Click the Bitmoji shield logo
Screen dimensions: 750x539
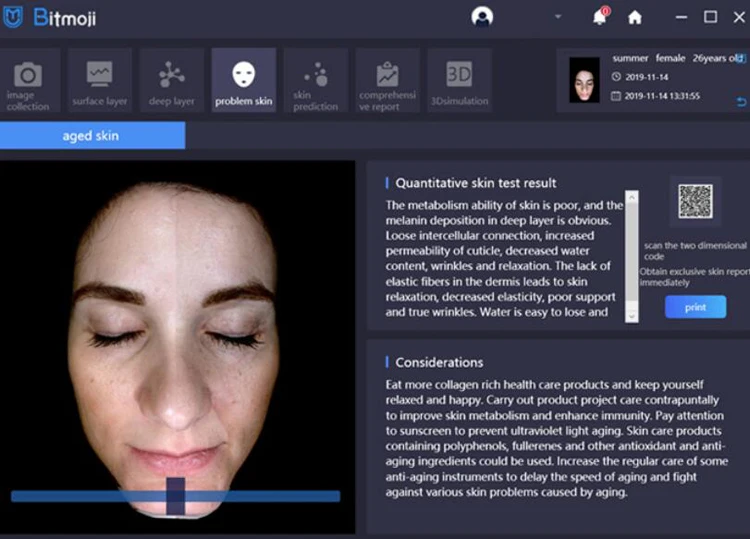coord(13,17)
